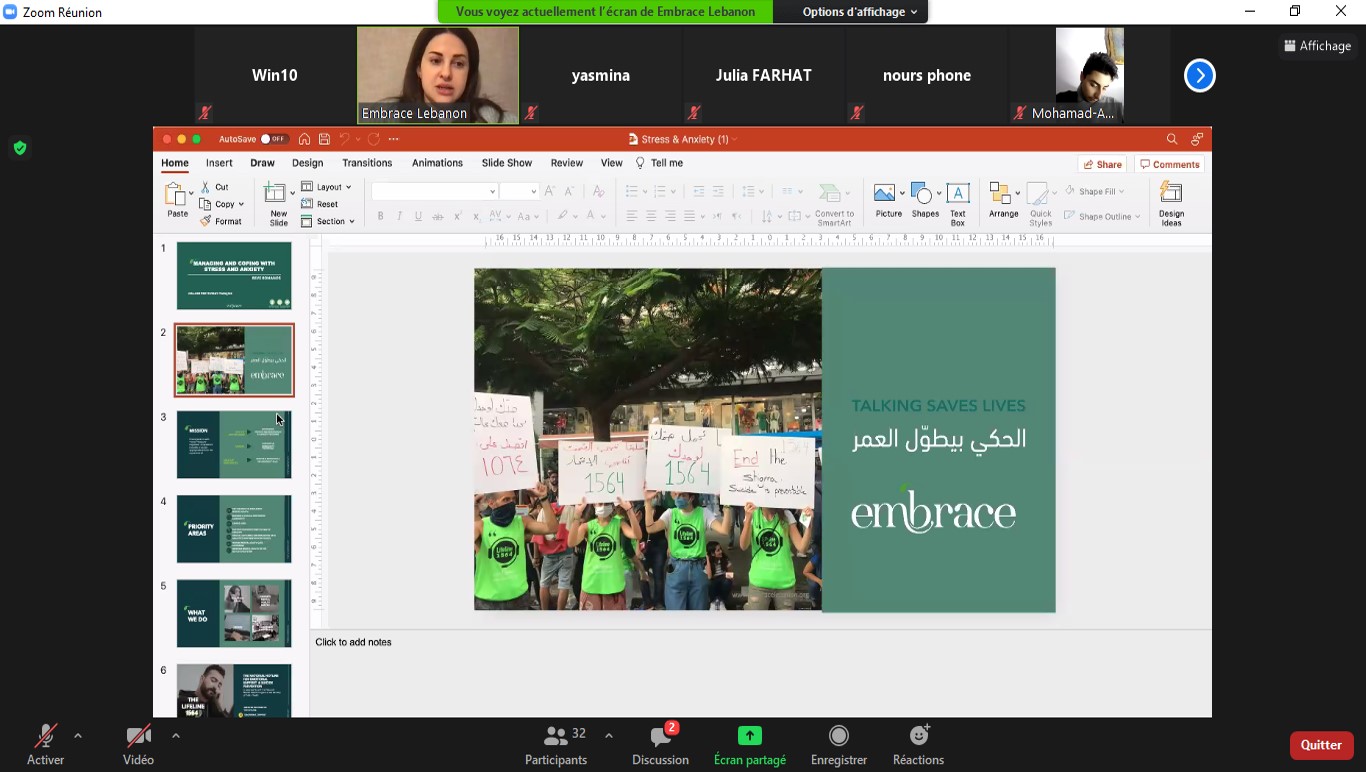The height and width of the screenshot is (772, 1366).
Task: Click the Paste clipboard icon
Action: [175, 195]
